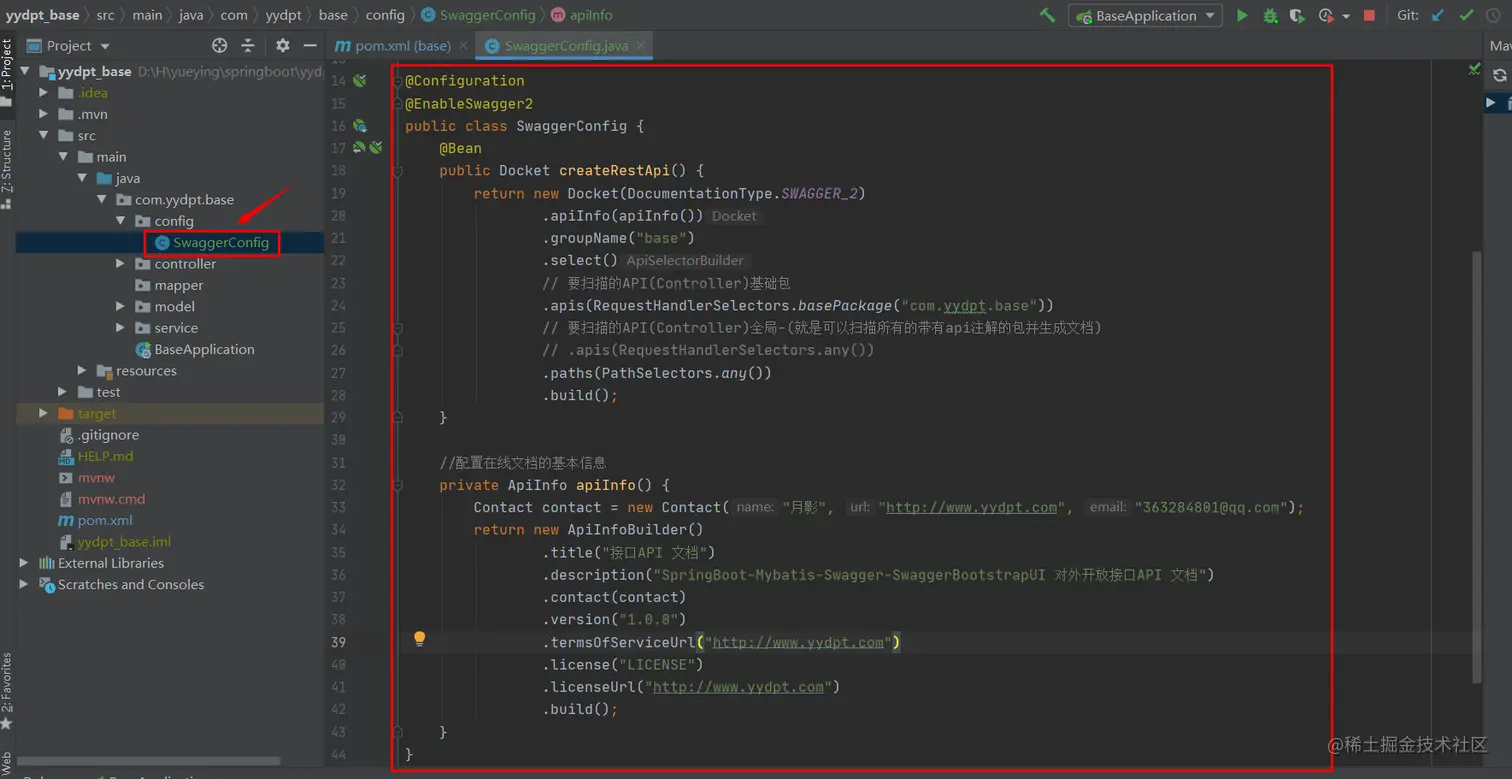The height and width of the screenshot is (779, 1512).
Task: Open the Show Git History clock icon
Action: pyautogui.click(x=1494, y=15)
